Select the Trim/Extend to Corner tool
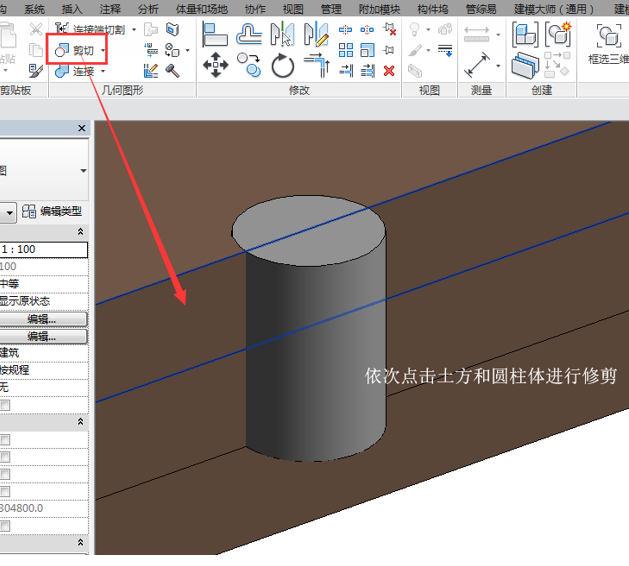This screenshot has width=629, height=566. (317, 65)
